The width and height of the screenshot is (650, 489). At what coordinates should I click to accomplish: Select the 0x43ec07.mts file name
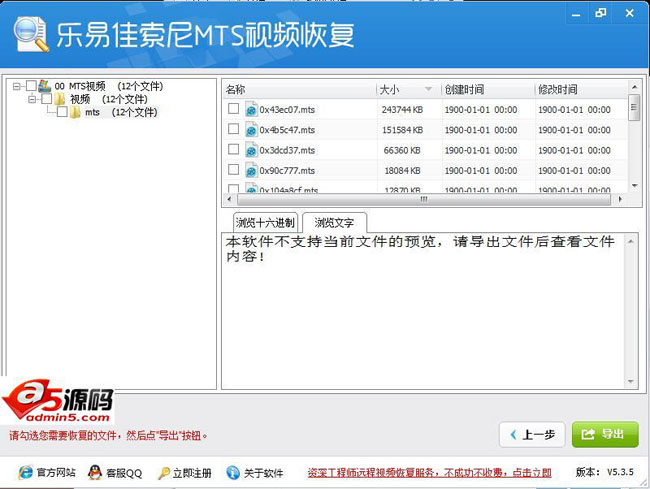(287, 110)
